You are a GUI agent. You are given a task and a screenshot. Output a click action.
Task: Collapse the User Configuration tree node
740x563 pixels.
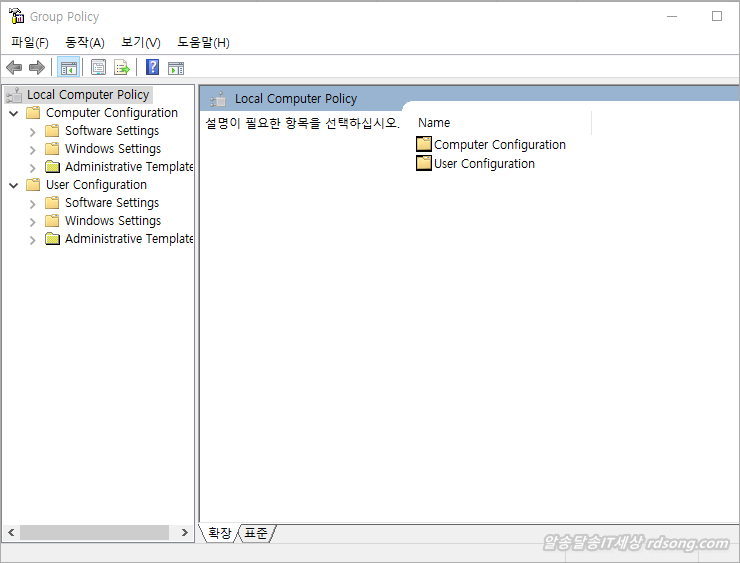point(14,186)
